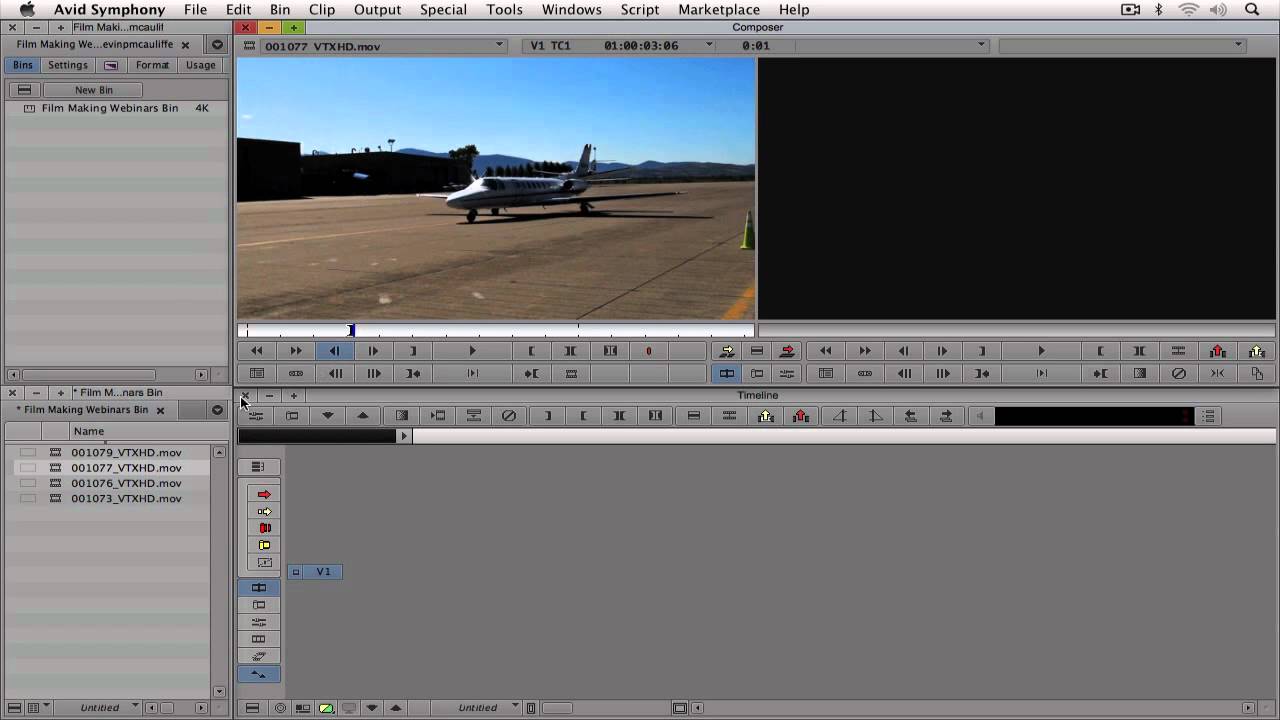Toggle the source monitor Gang button
Screen dimensions: 1280x720
[296, 373]
